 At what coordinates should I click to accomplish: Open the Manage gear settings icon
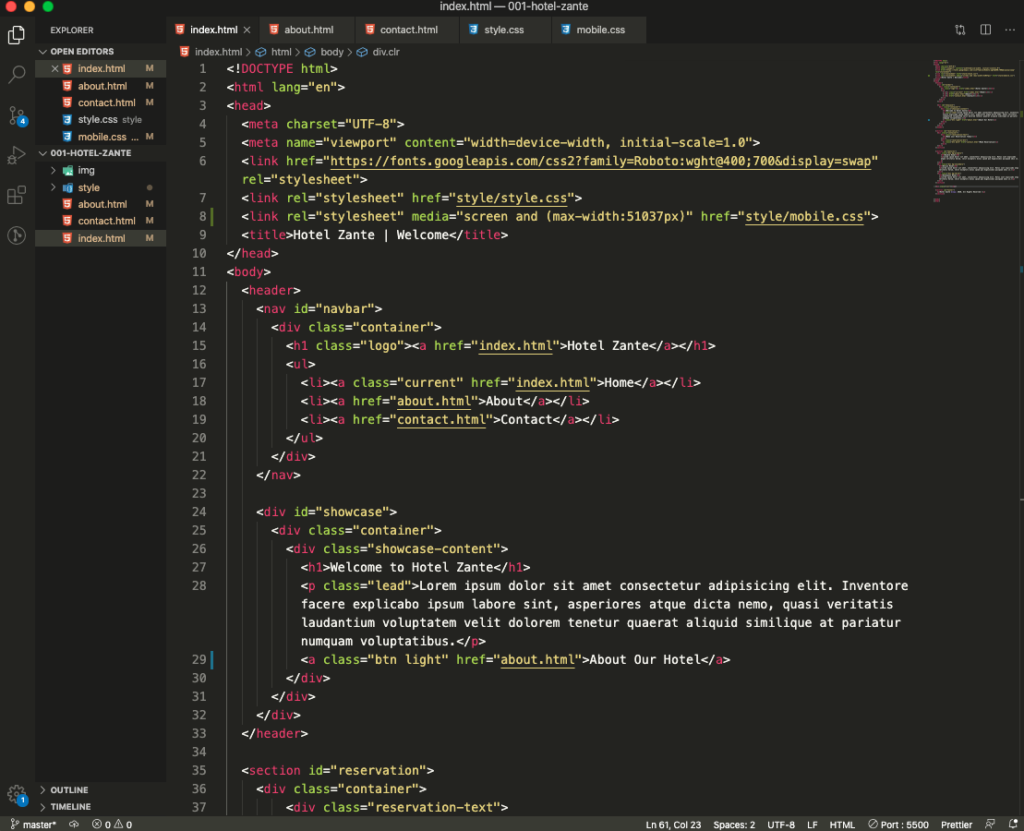pyautogui.click(x=16, y=795)
